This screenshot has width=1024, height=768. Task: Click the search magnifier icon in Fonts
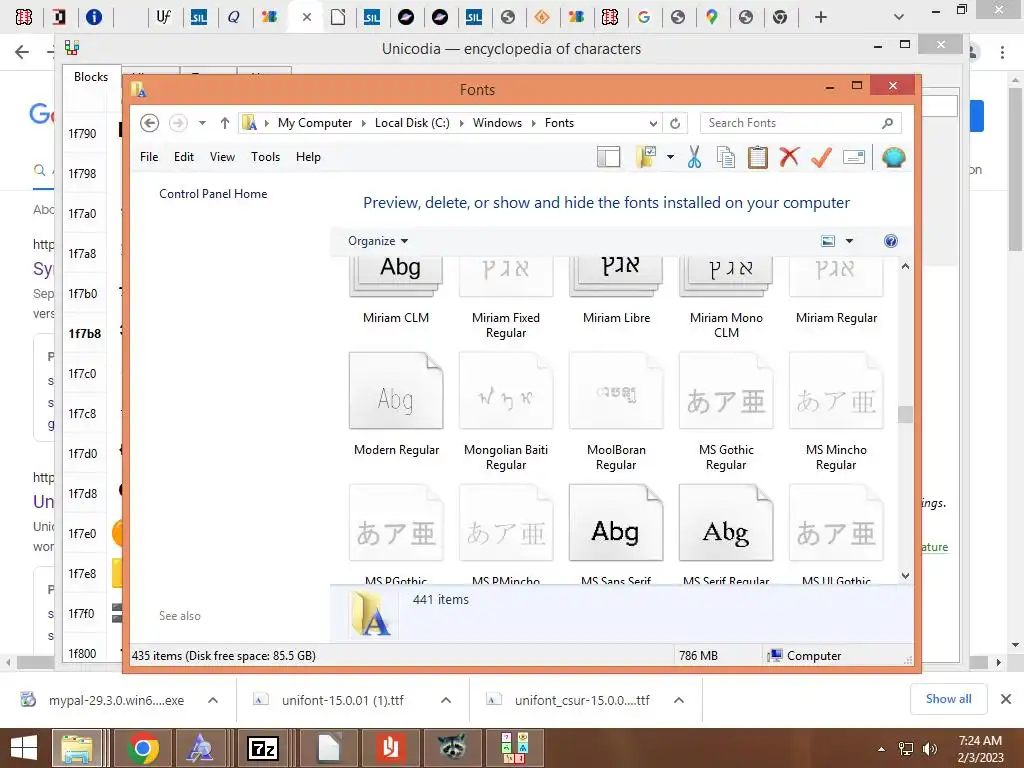[x=887, y=123]
